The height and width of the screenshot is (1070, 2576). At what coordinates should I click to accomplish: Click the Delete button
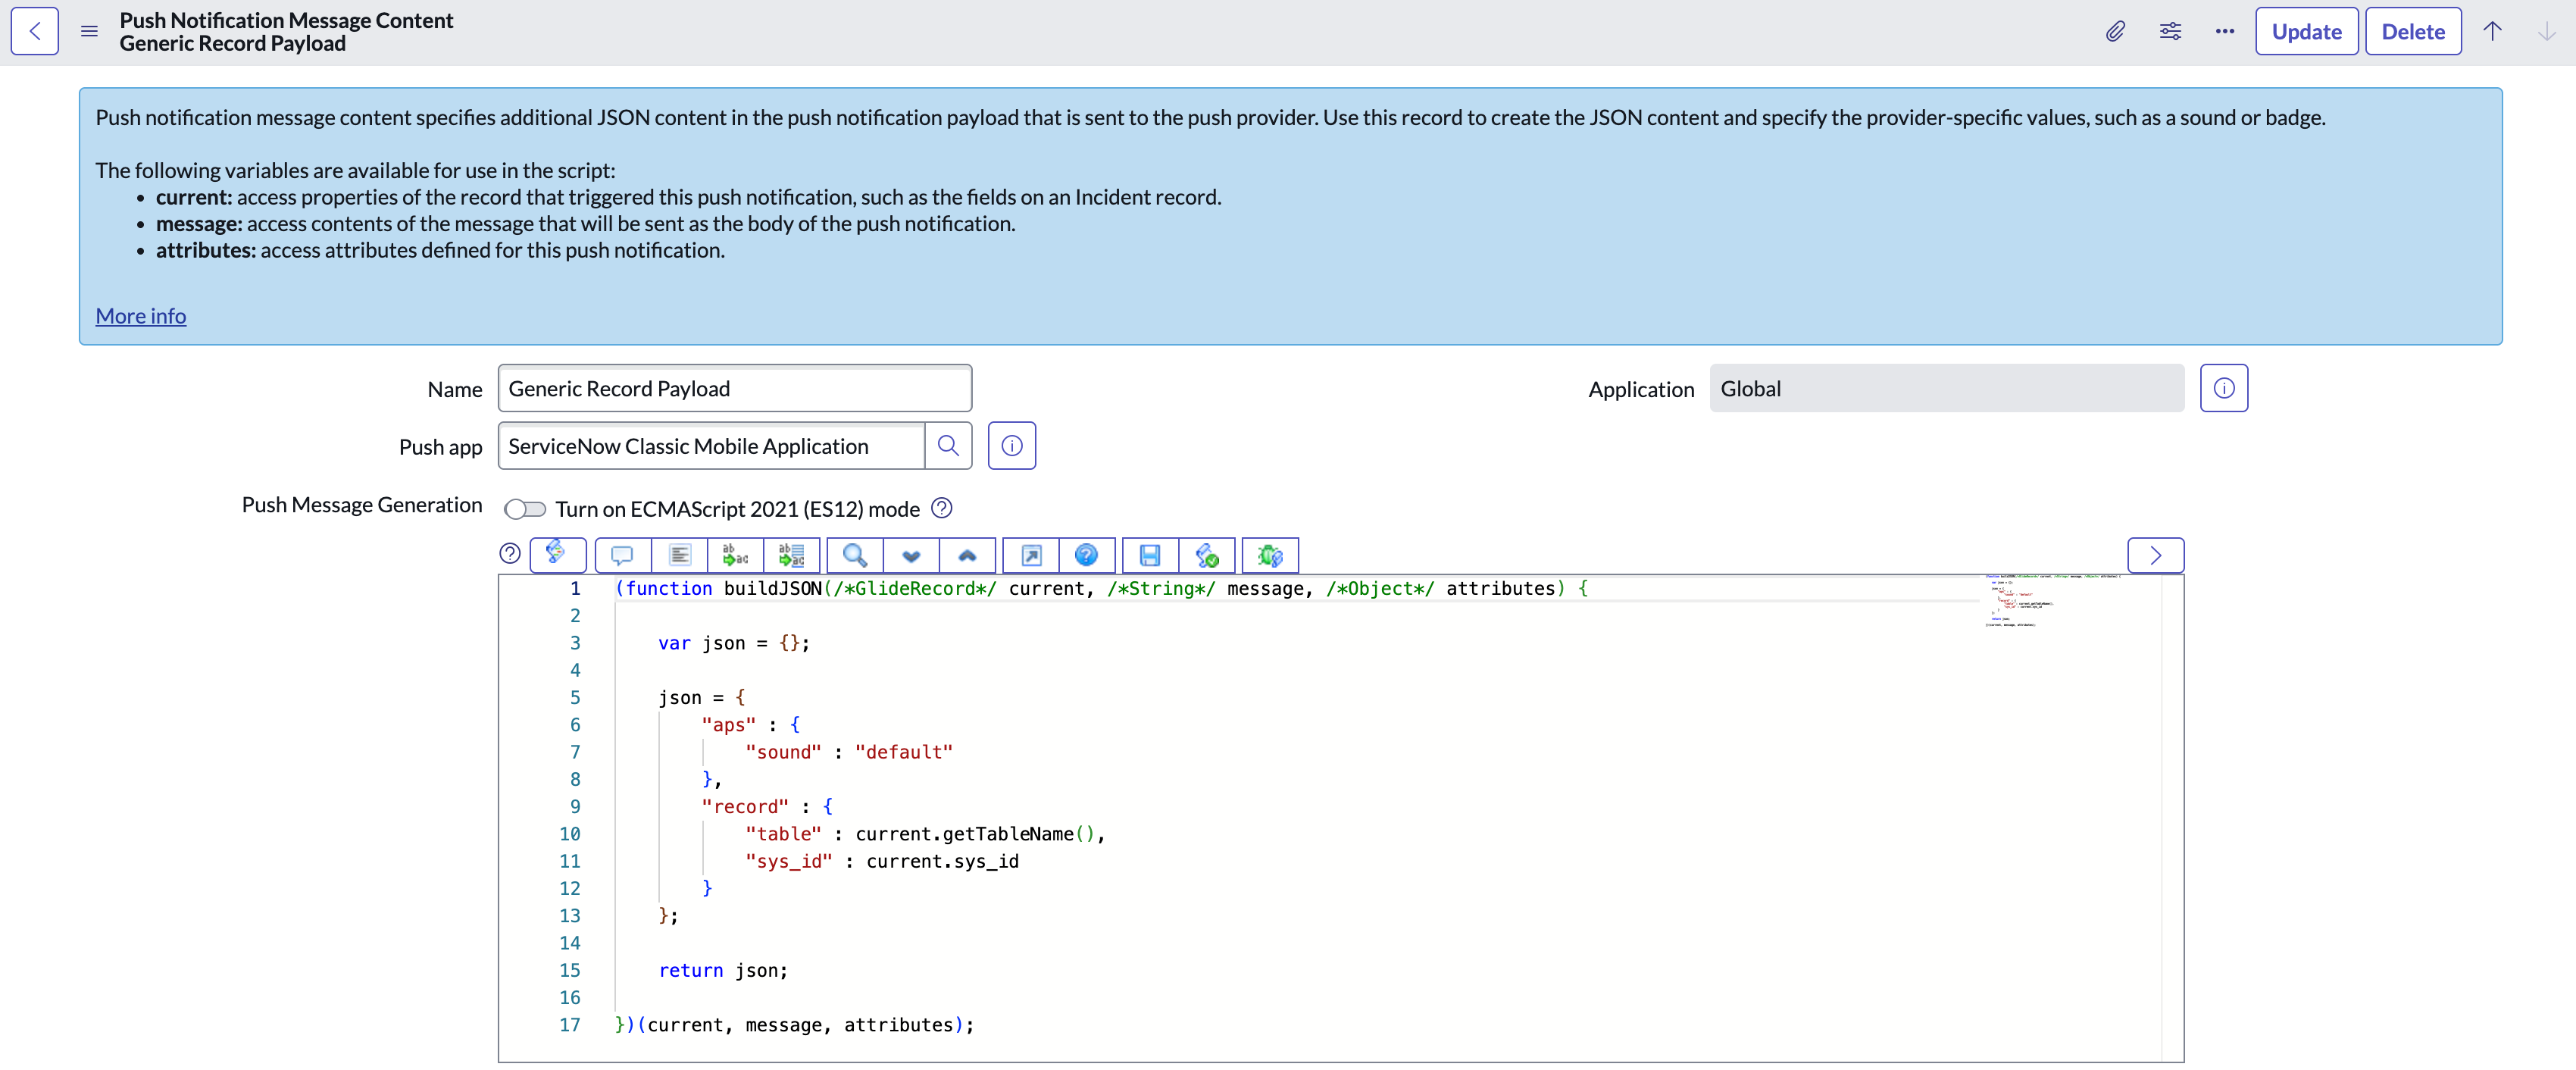tap(2412, 31)
